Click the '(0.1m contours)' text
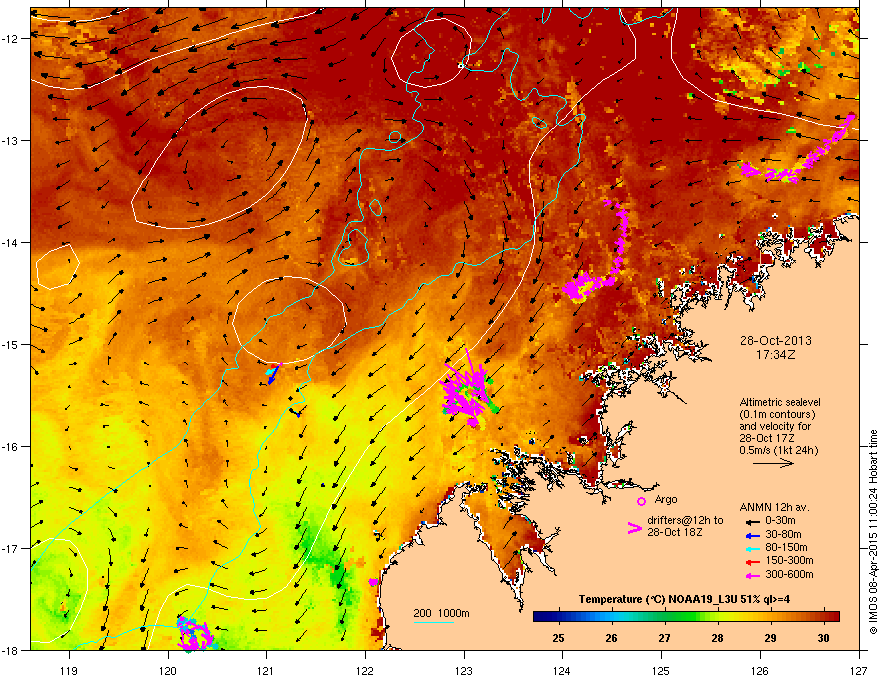This screenshot has width=880, height=680. pyautogui.click(x=777, y=415)
